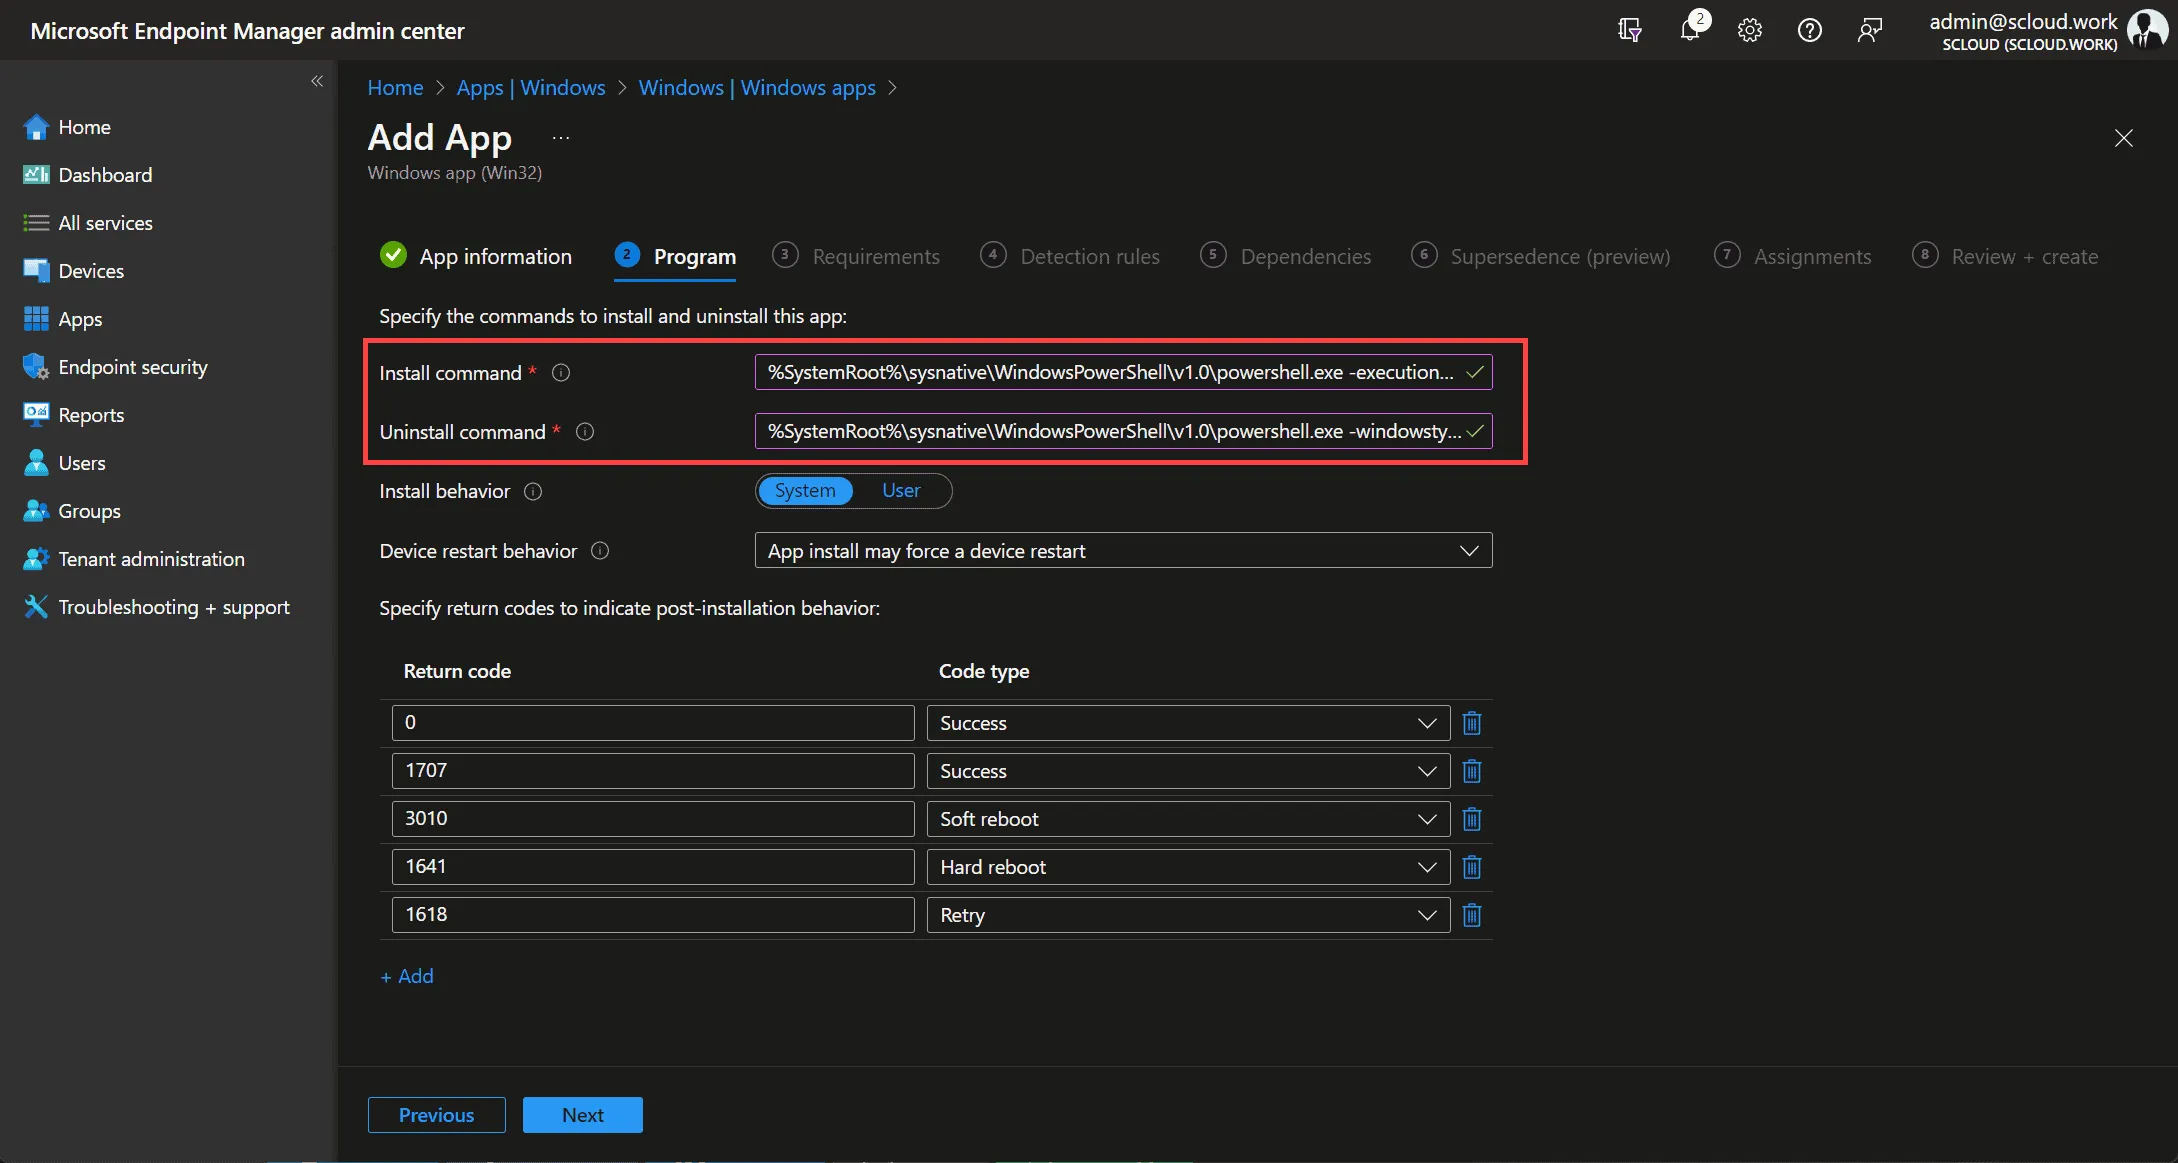This screenshot has height=1163, width=2178.
Task: Delete the return code 3010 row
Action: pos(1472,819)
